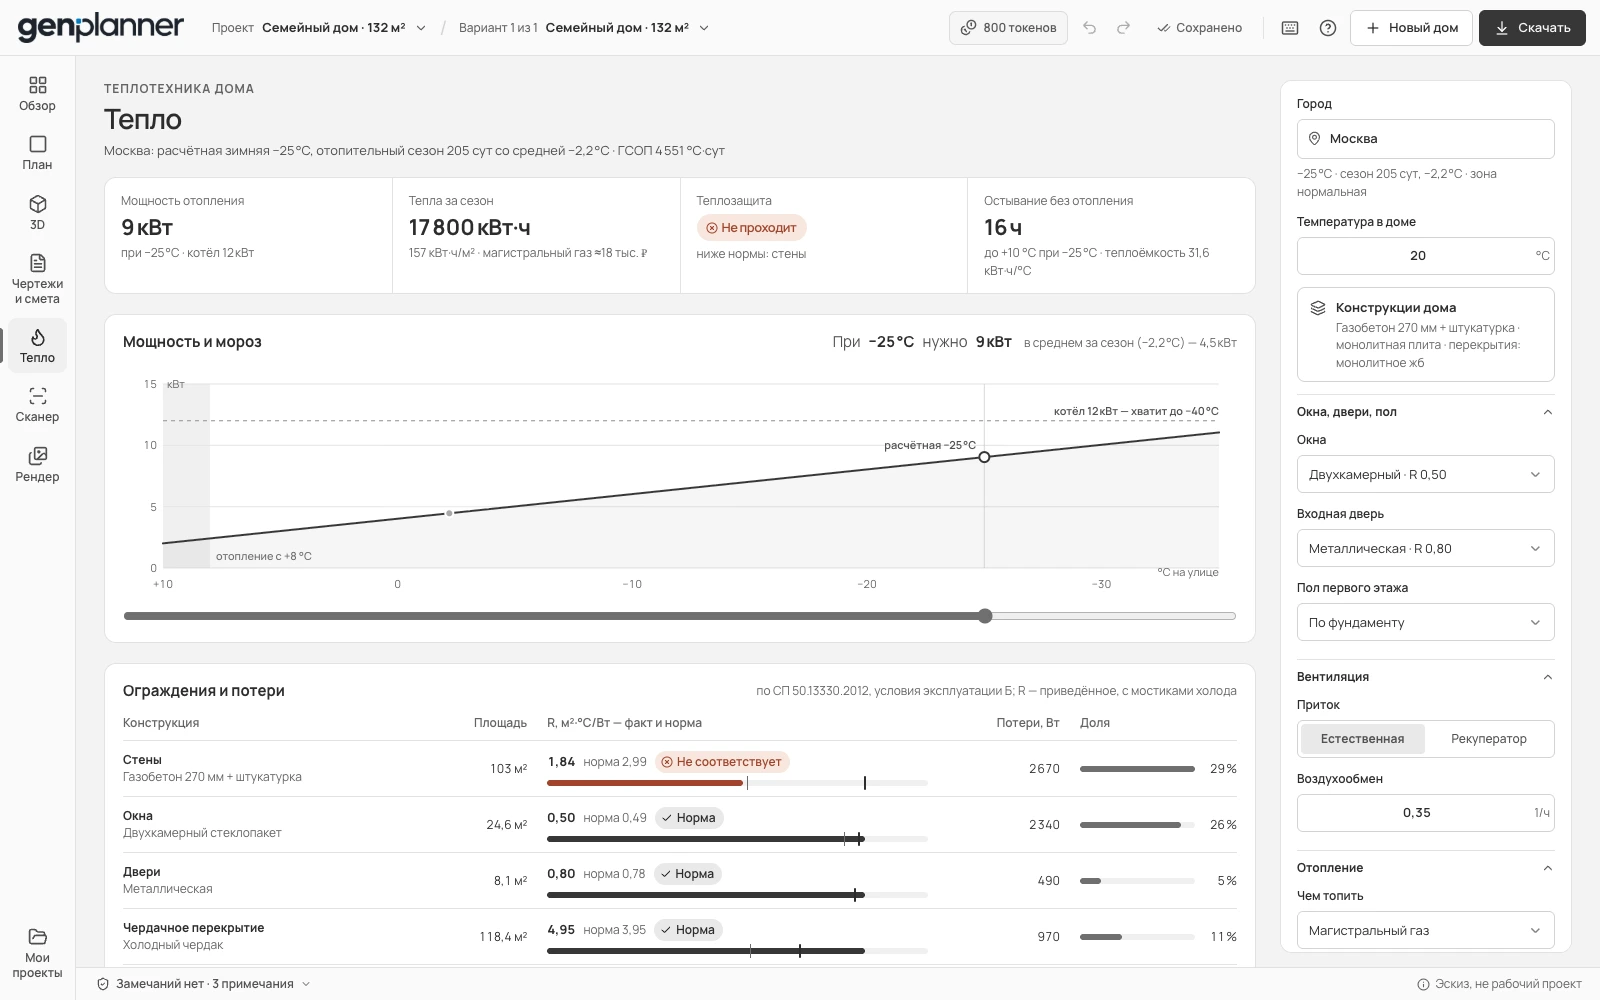Click the Не соответствует badge for Стены
The image size is (1600, 1000).
[x=721, y=762]
